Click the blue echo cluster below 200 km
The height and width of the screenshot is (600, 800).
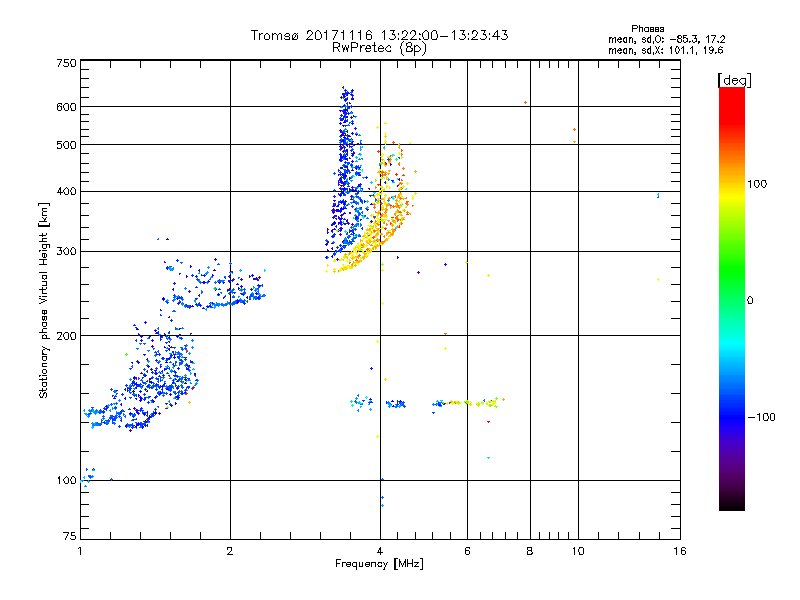153,378
